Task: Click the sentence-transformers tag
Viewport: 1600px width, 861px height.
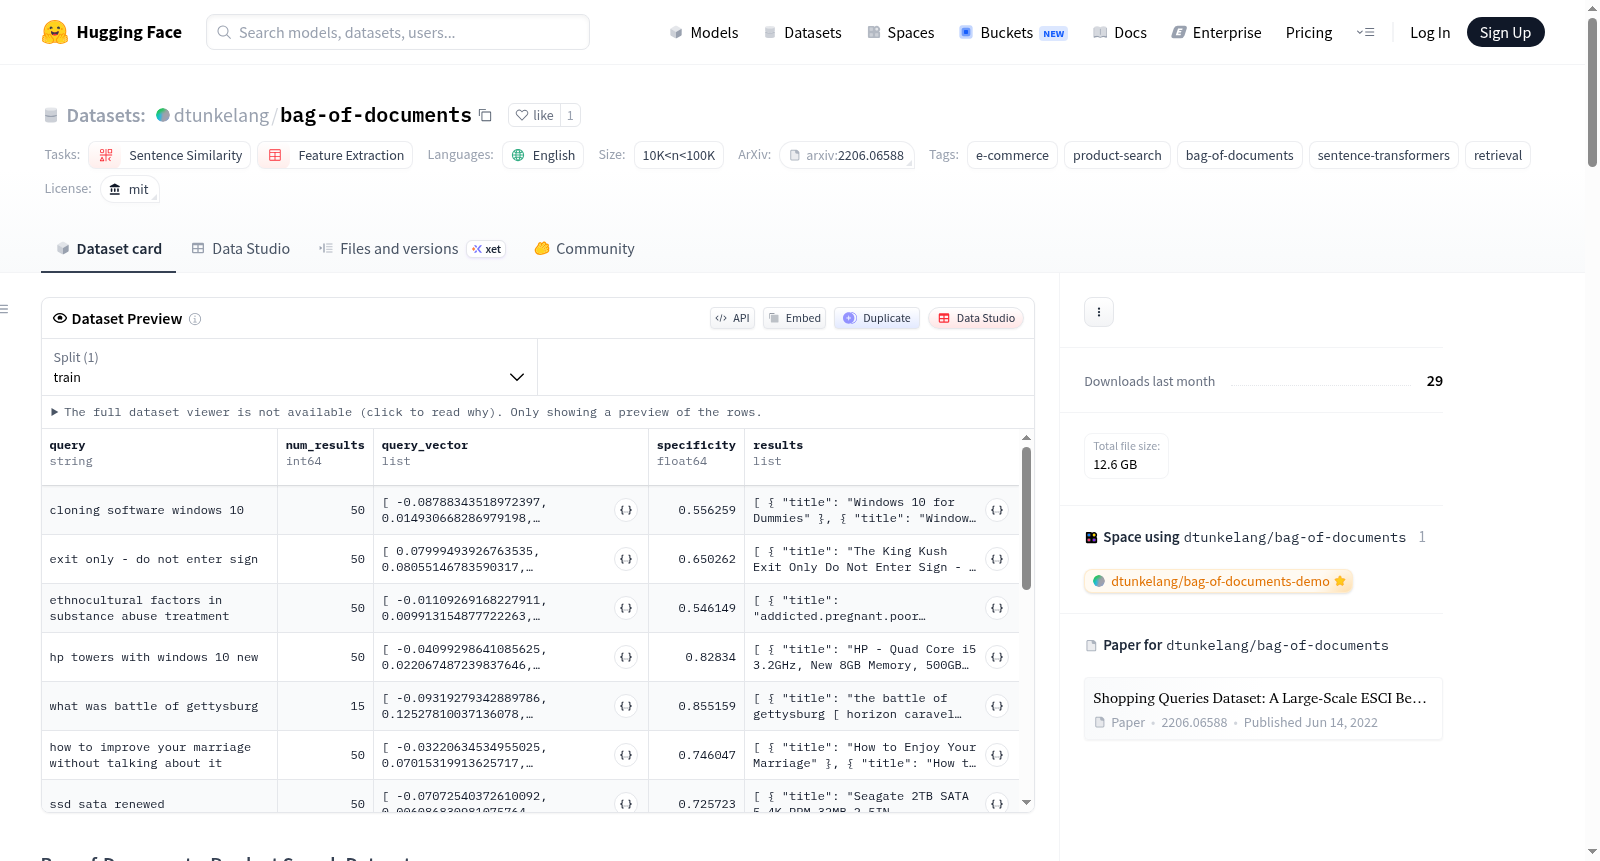Action: click(1383, 155)
